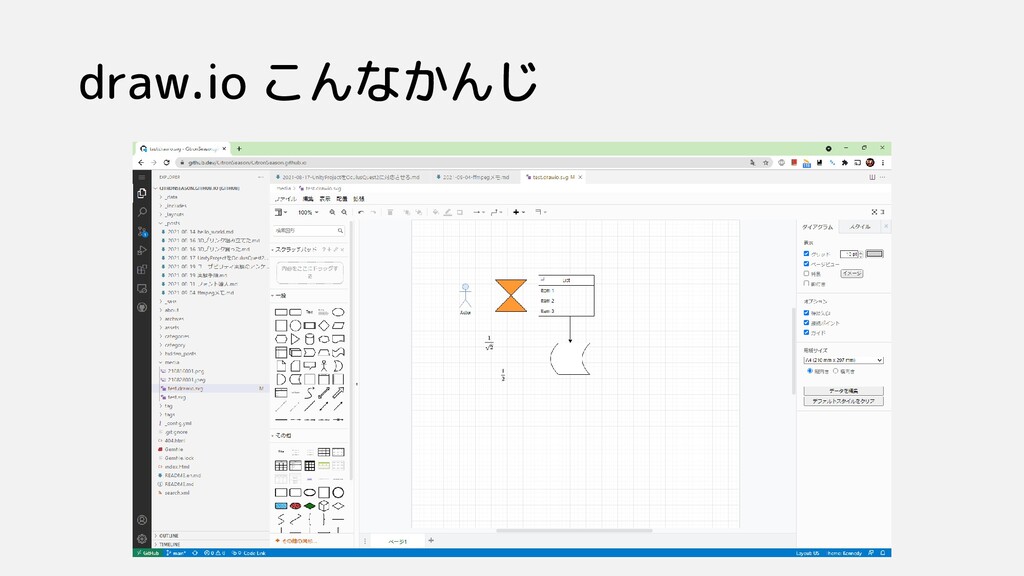This screenshot has height=576, width=1024.
Task: Toggle the グリッド checkbox
Action: [x=807, y=253]
